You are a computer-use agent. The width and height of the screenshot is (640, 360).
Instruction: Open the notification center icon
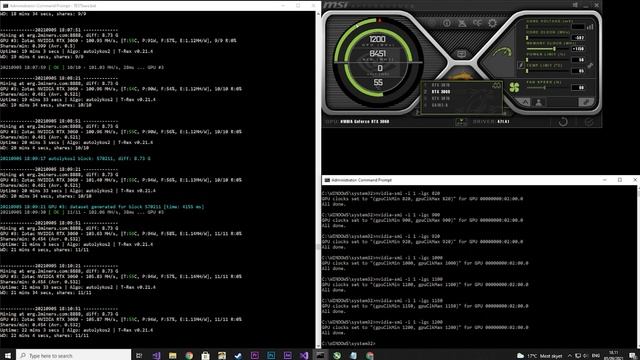(632, 356)
